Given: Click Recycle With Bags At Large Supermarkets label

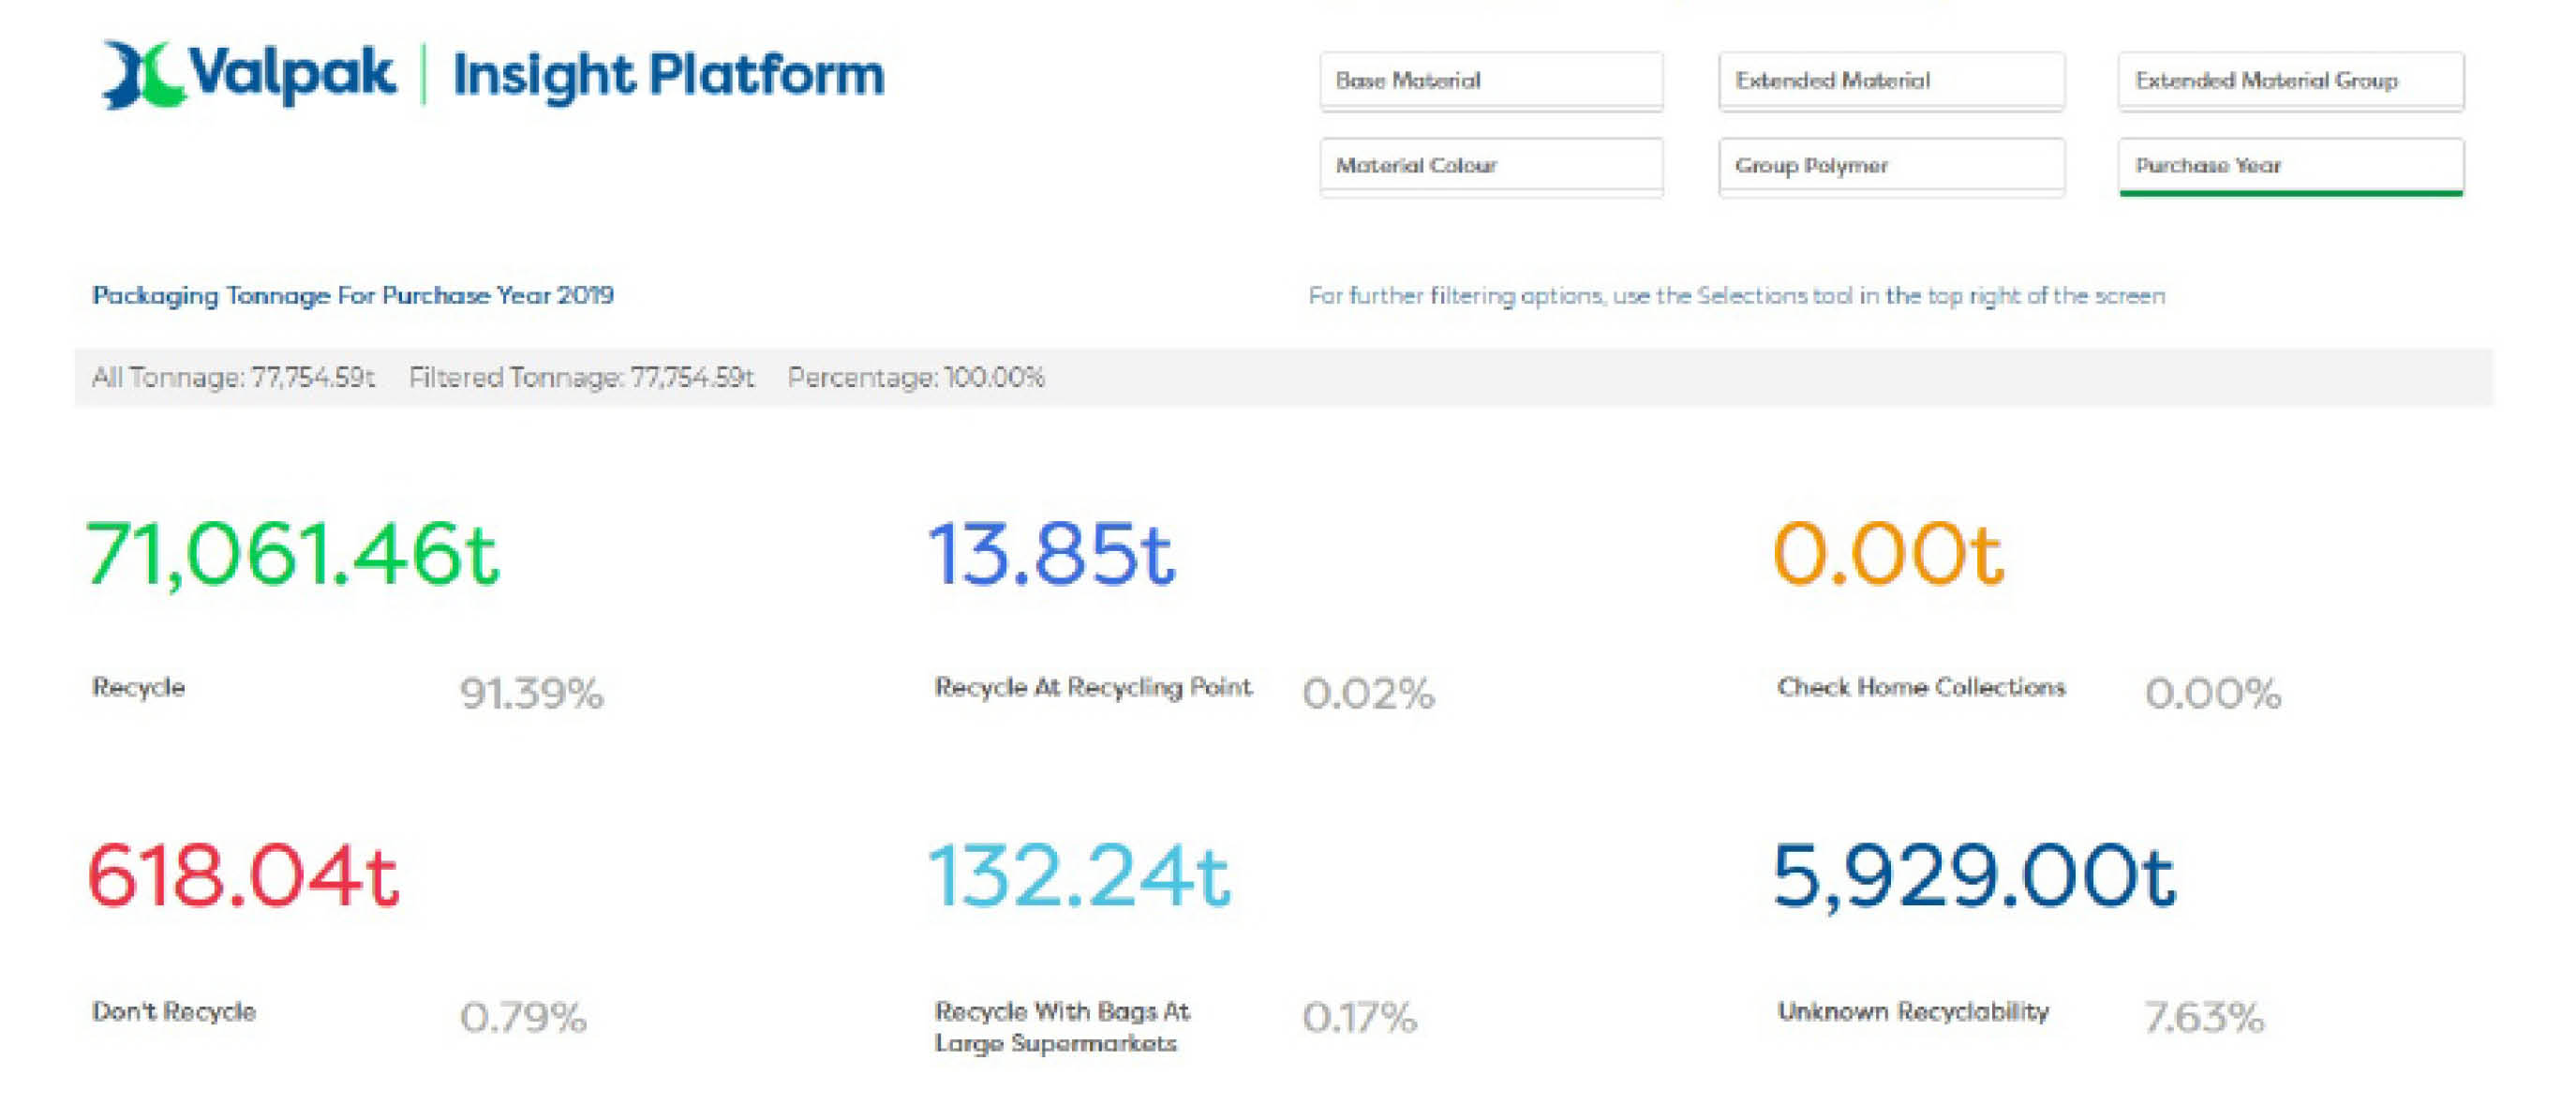Looking at the screenshot, I should click(x=1061, y=1026).
